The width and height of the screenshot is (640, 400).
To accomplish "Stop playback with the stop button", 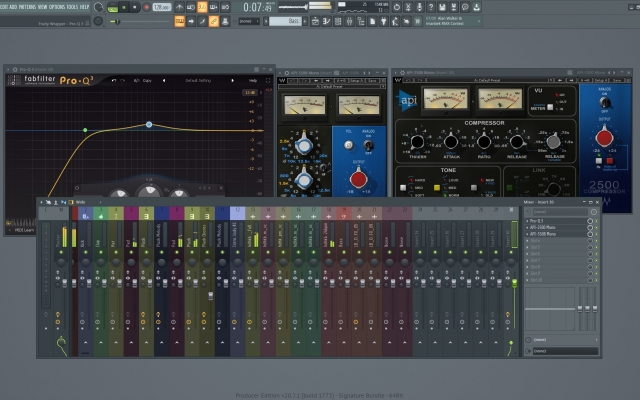I will [x=135, y=7].
